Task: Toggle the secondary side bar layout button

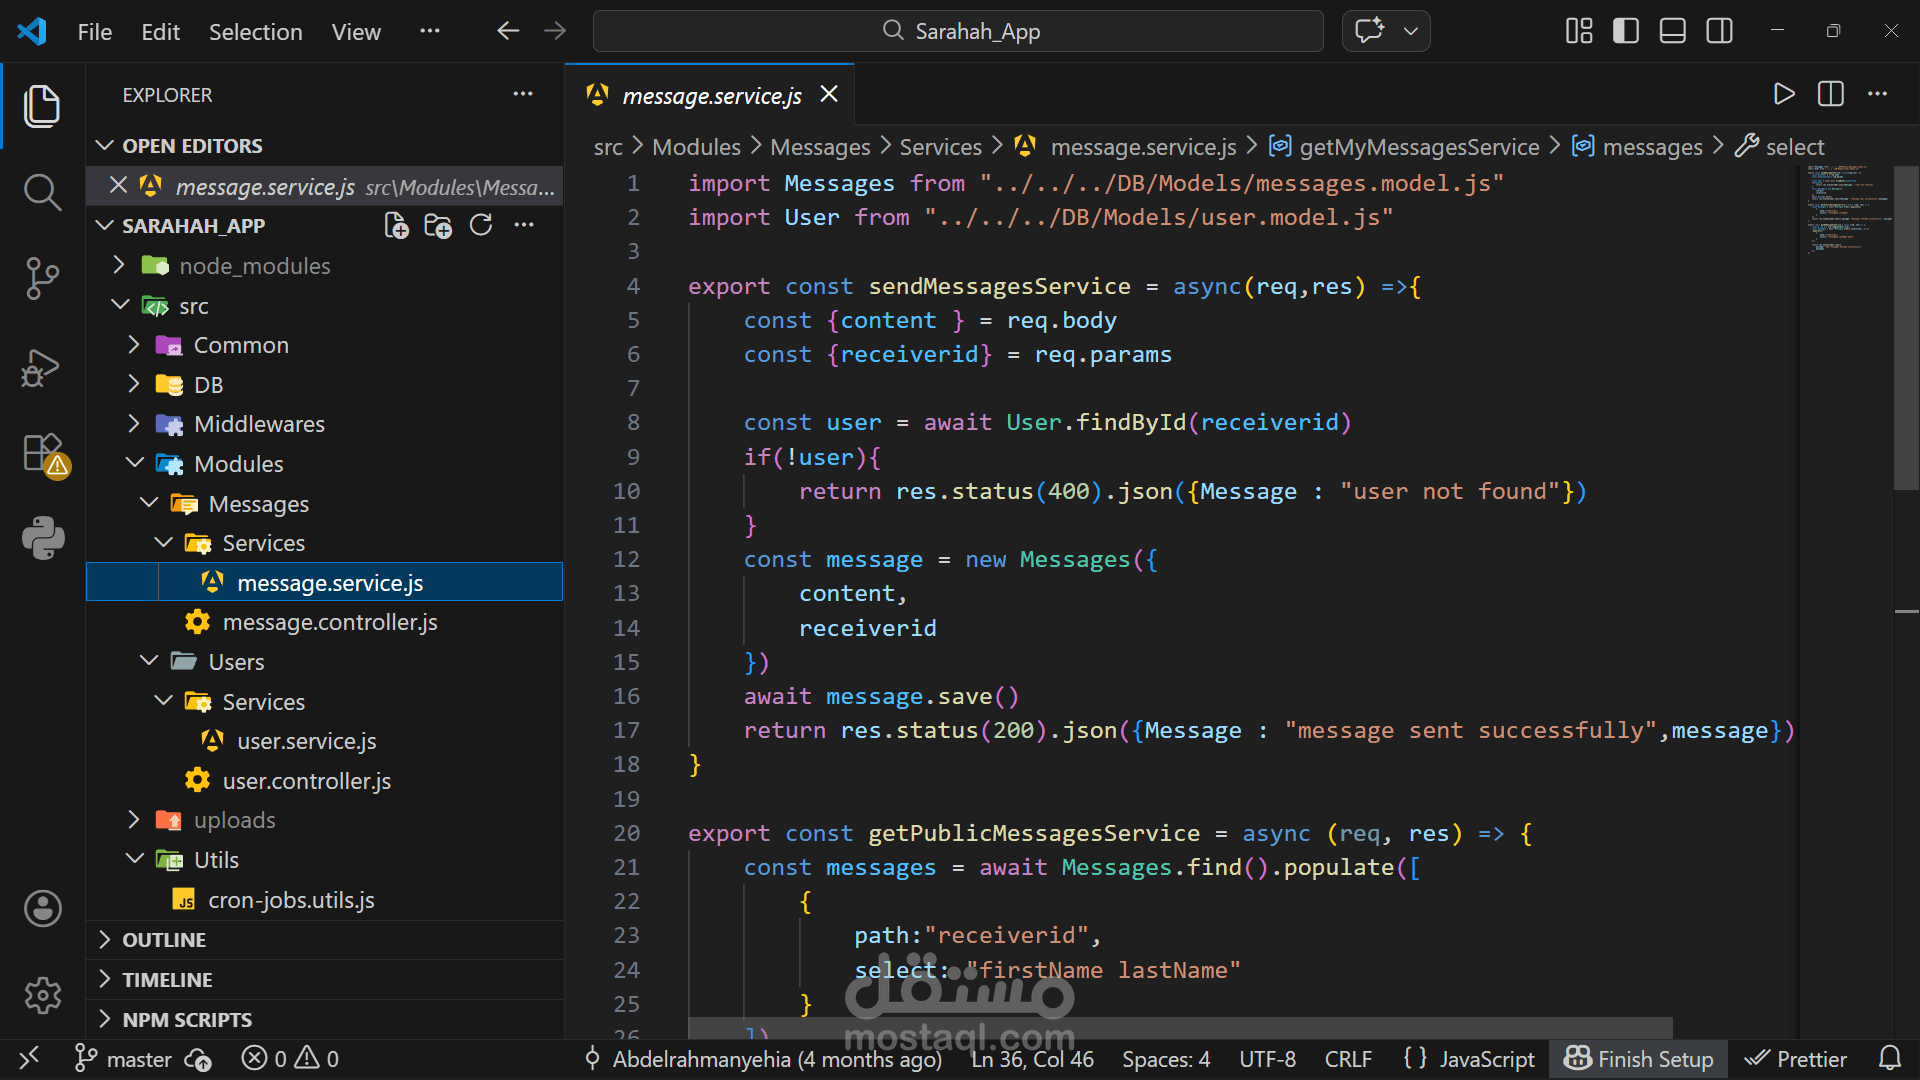Action: click(x=1720, y=31)
